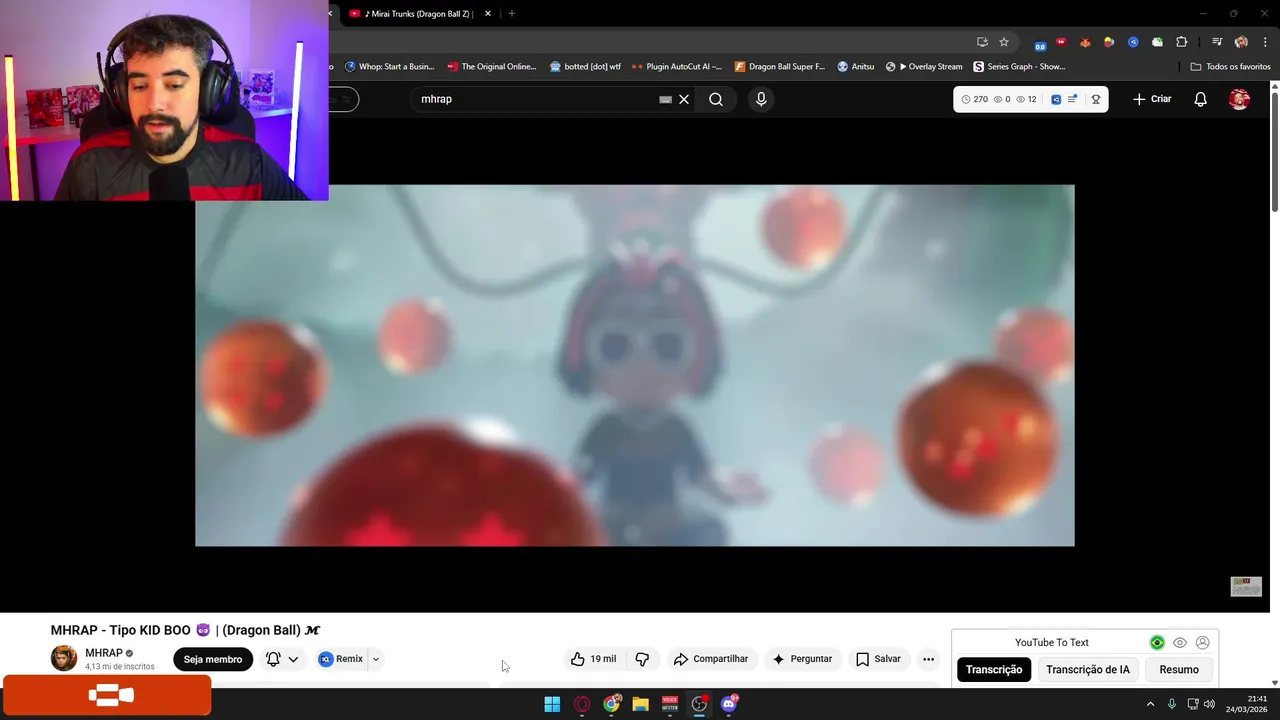The image size is (1280, 720).
Task: Open the media controls music-note icon
Action: (1217, 42)
